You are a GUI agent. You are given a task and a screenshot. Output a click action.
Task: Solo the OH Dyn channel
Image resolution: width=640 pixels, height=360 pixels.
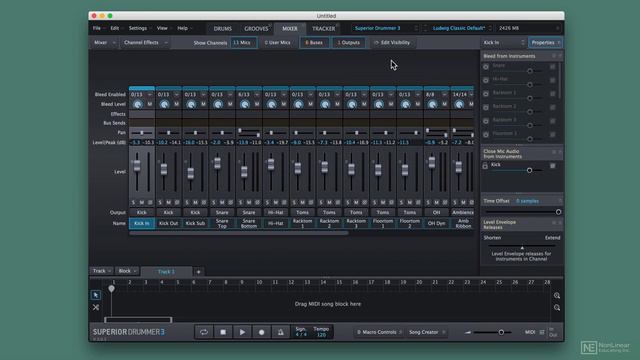pos(428,202)
